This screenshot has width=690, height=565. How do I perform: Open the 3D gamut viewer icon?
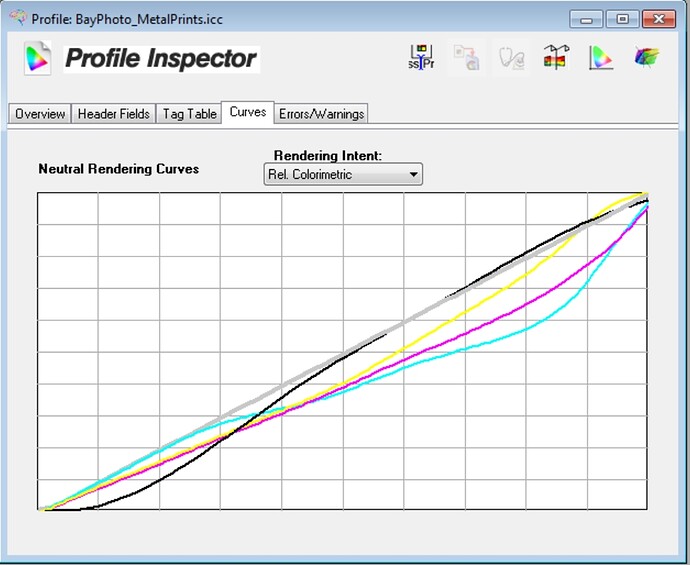(646, 58)
